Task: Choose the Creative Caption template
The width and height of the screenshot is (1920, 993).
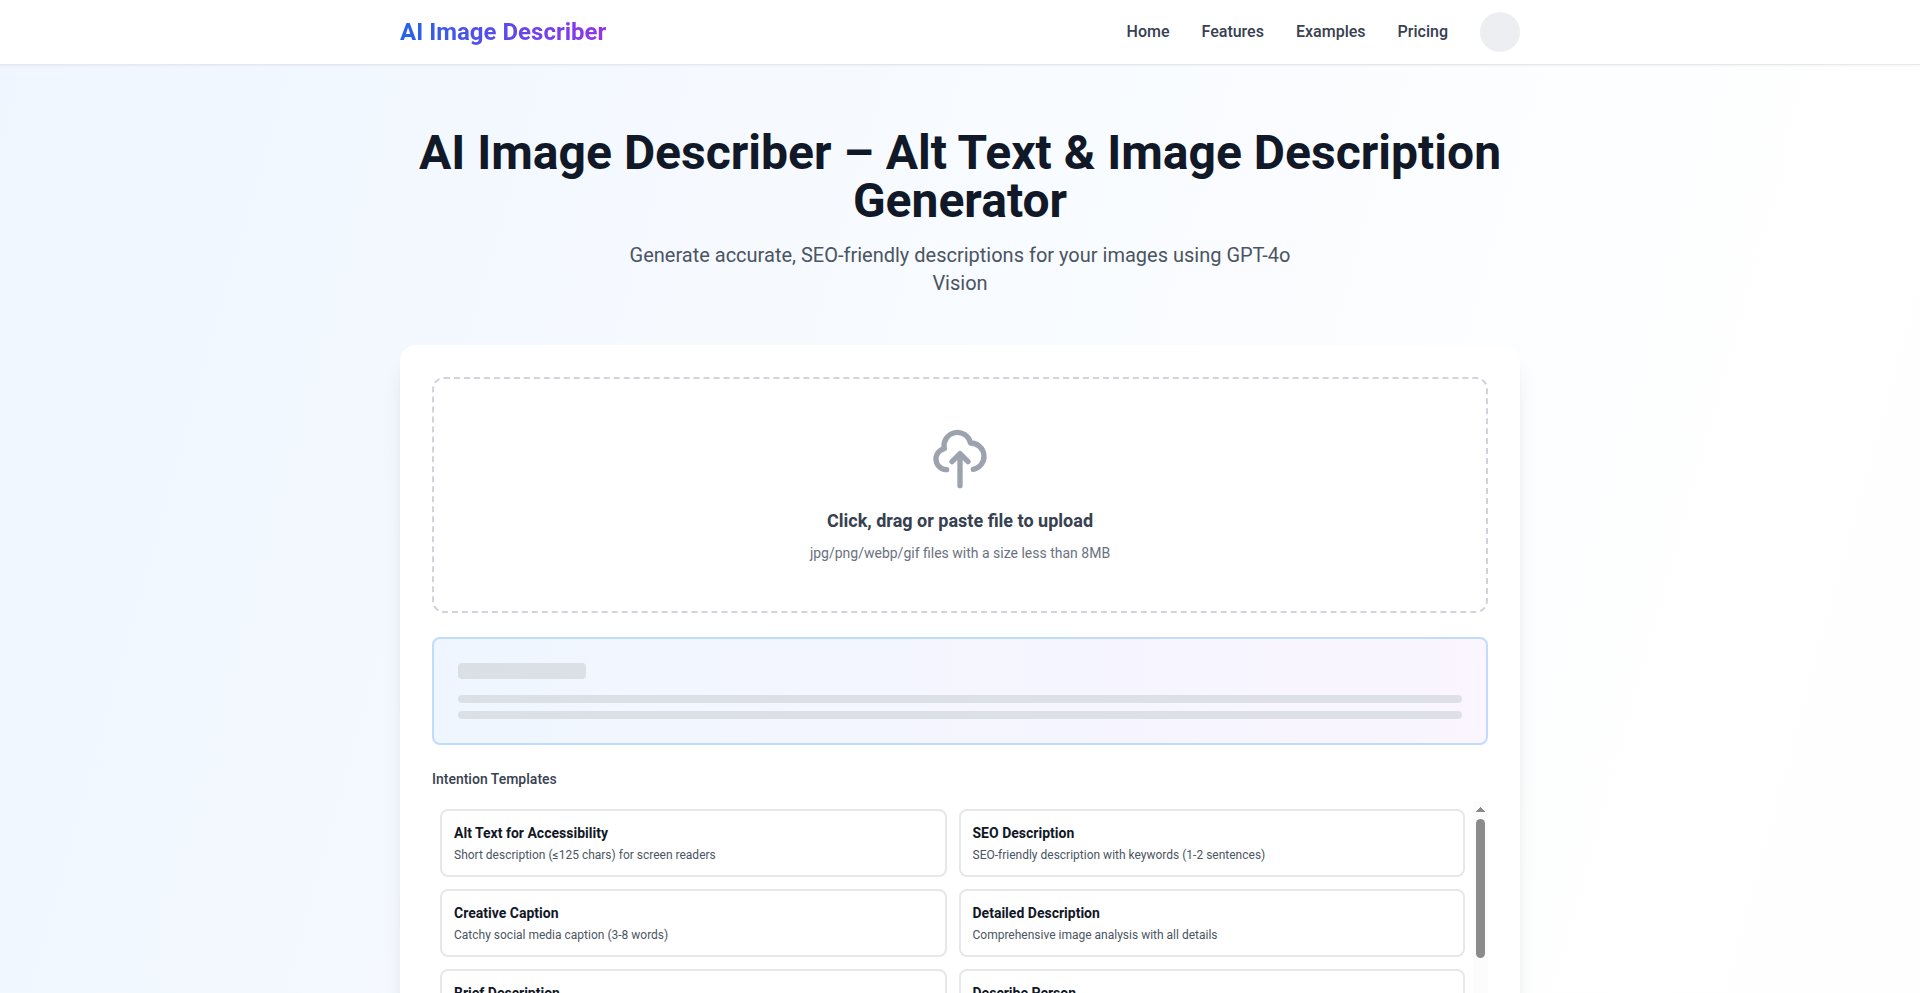Action: click(x=693, y=922)
